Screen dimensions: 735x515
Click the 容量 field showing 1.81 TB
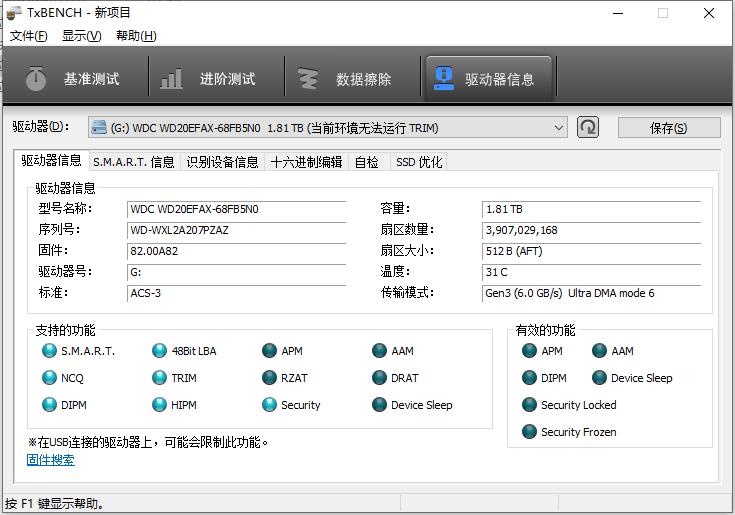point(592,209)
